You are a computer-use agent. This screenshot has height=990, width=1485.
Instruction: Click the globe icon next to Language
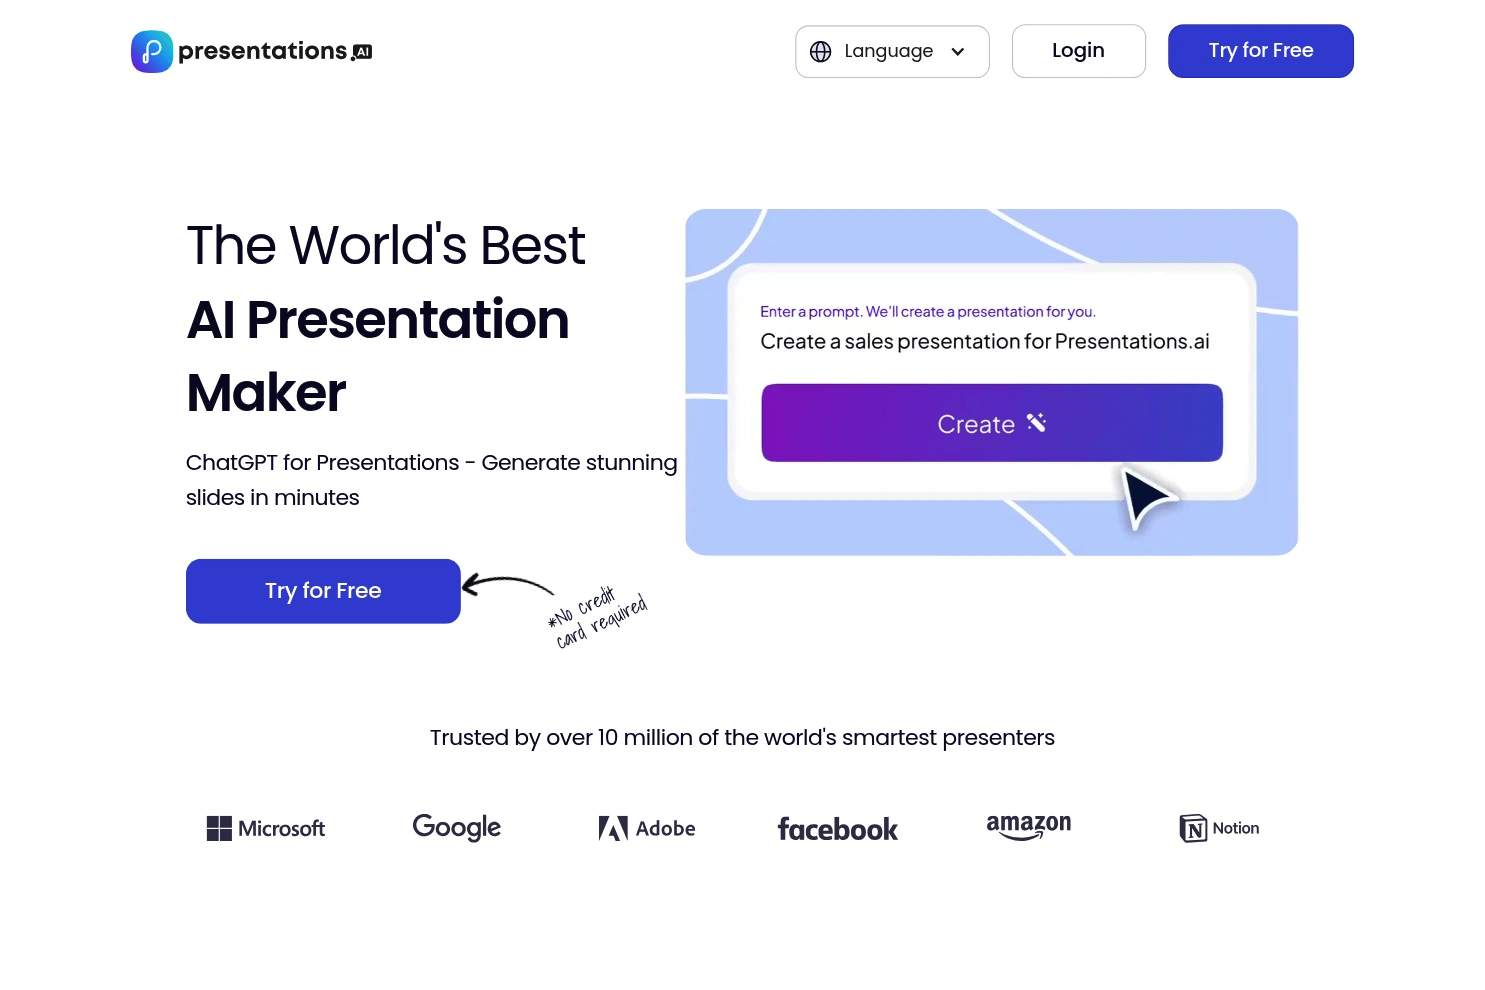(x=821, y=51)
